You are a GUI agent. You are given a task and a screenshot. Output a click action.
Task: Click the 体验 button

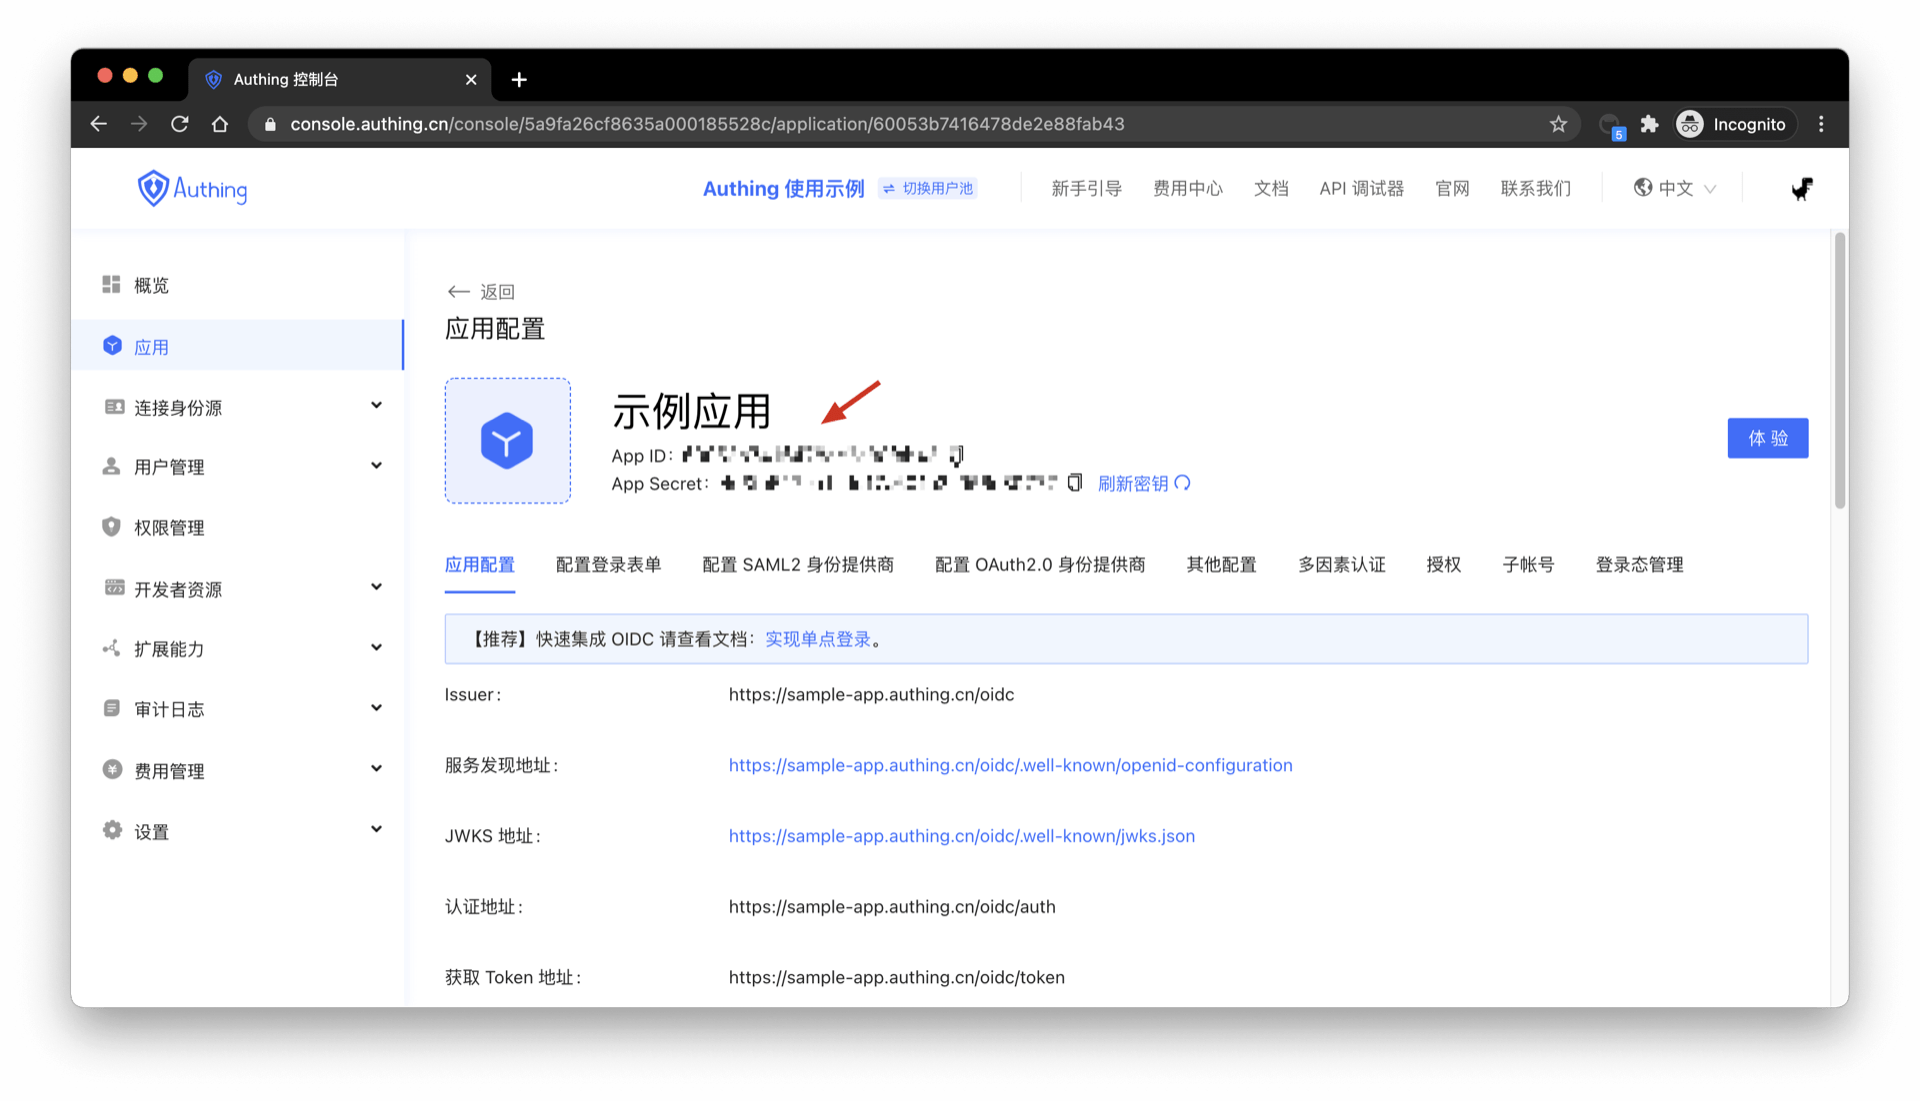1767,438
